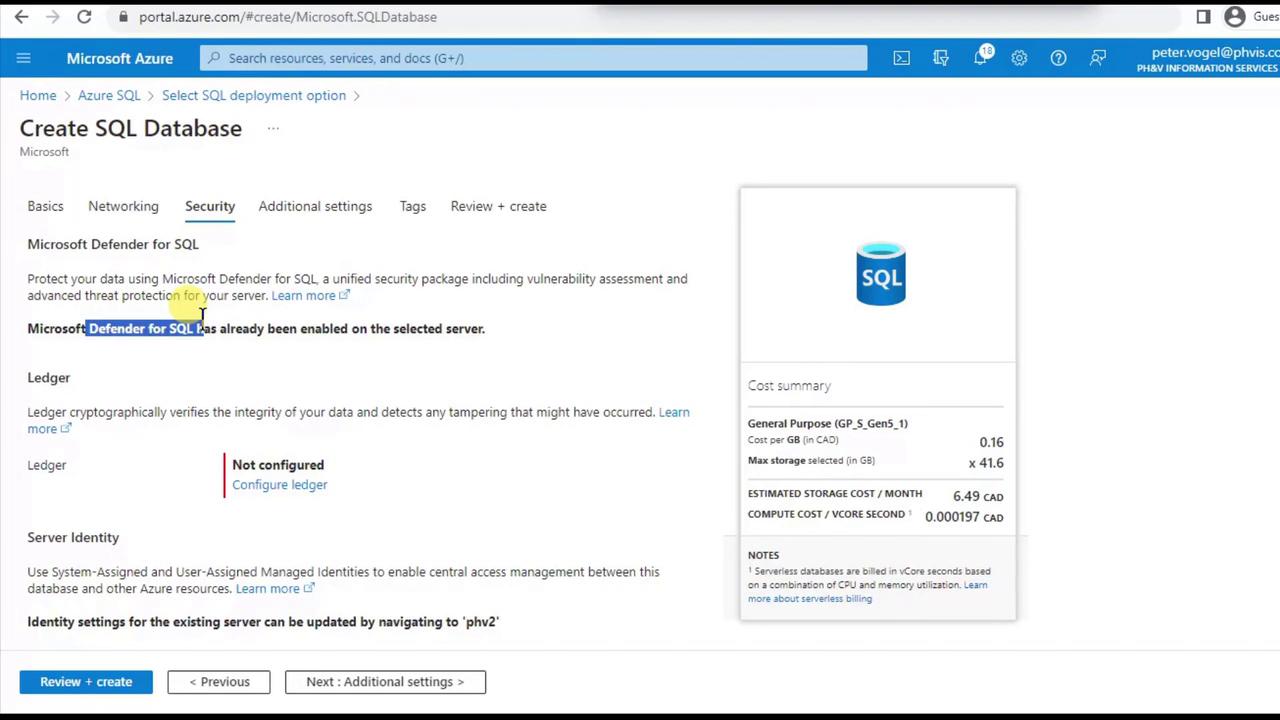Go to Home in the breadcrumb
1280x720 pixels.
(38, 95)
